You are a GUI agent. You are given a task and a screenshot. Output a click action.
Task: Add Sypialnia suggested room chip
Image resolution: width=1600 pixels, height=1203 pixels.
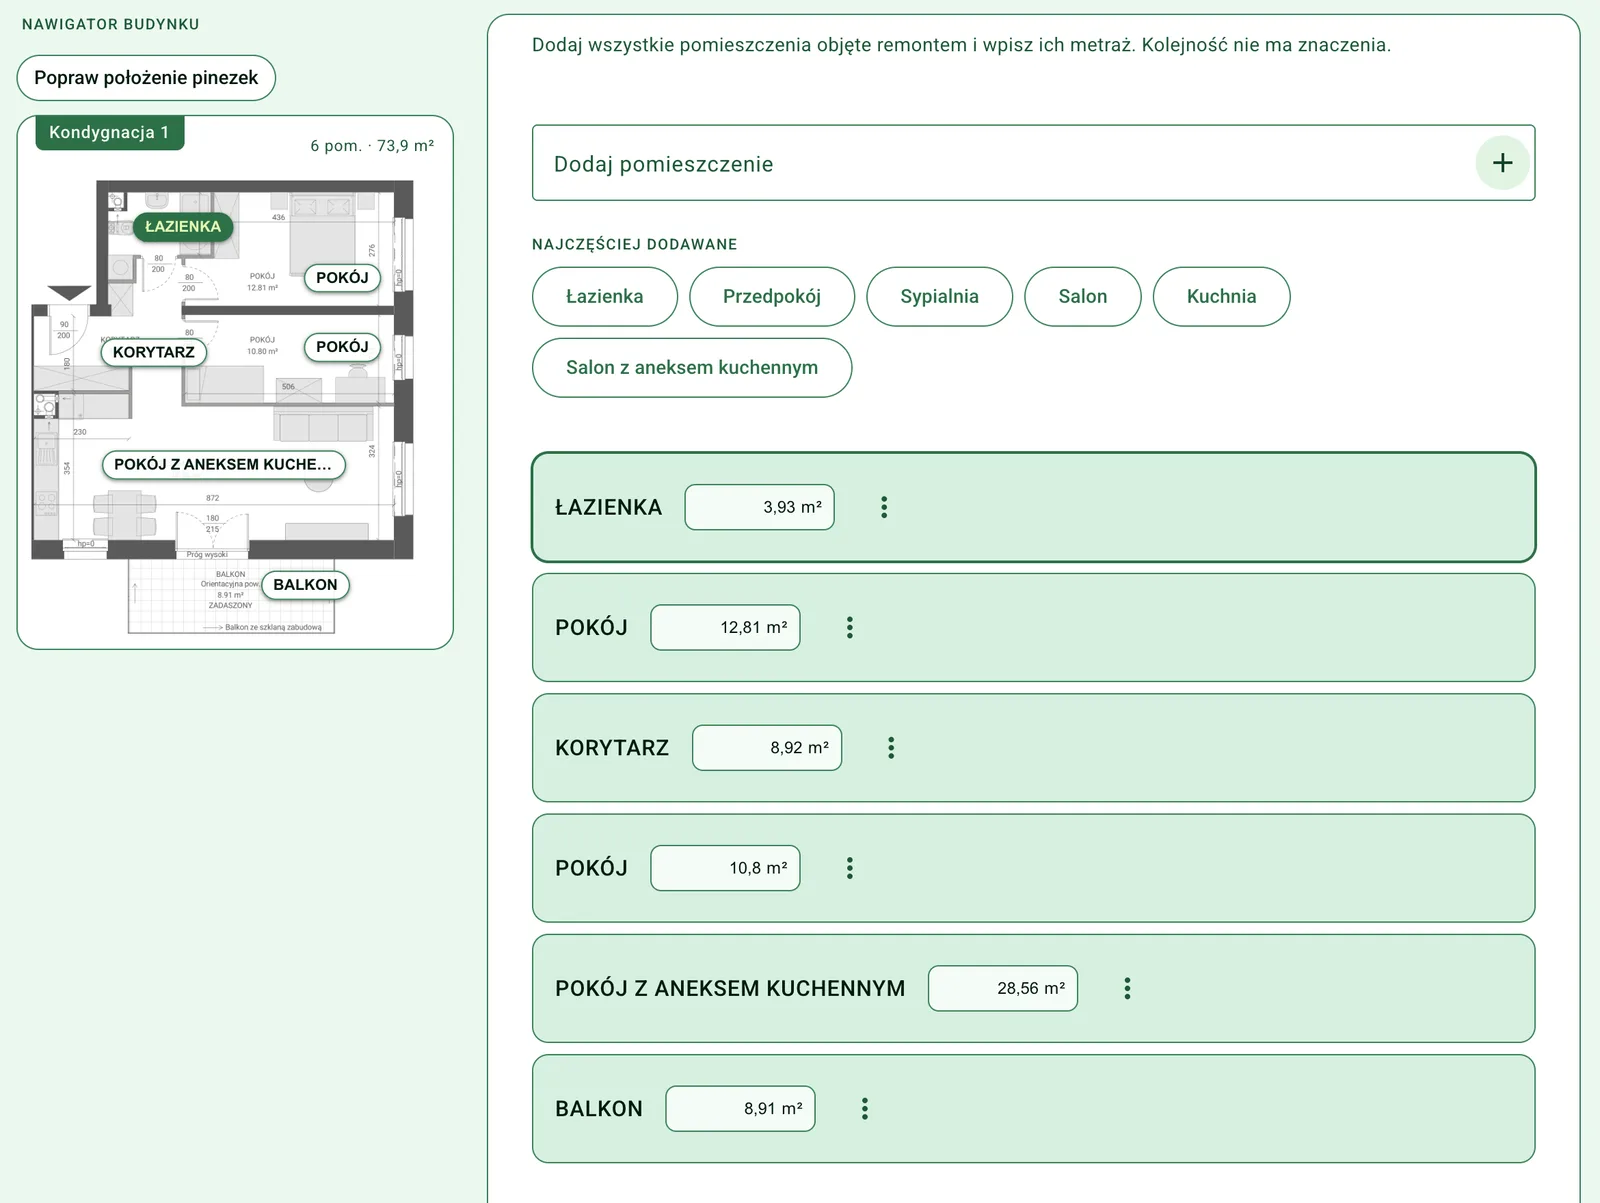[x=940, y=297]
